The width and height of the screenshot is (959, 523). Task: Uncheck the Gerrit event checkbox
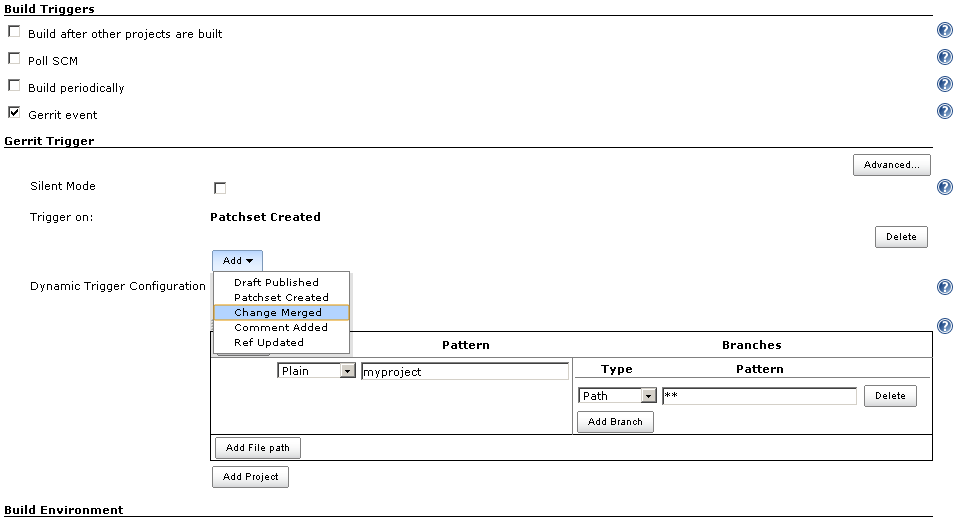click(x=14, y=112)
